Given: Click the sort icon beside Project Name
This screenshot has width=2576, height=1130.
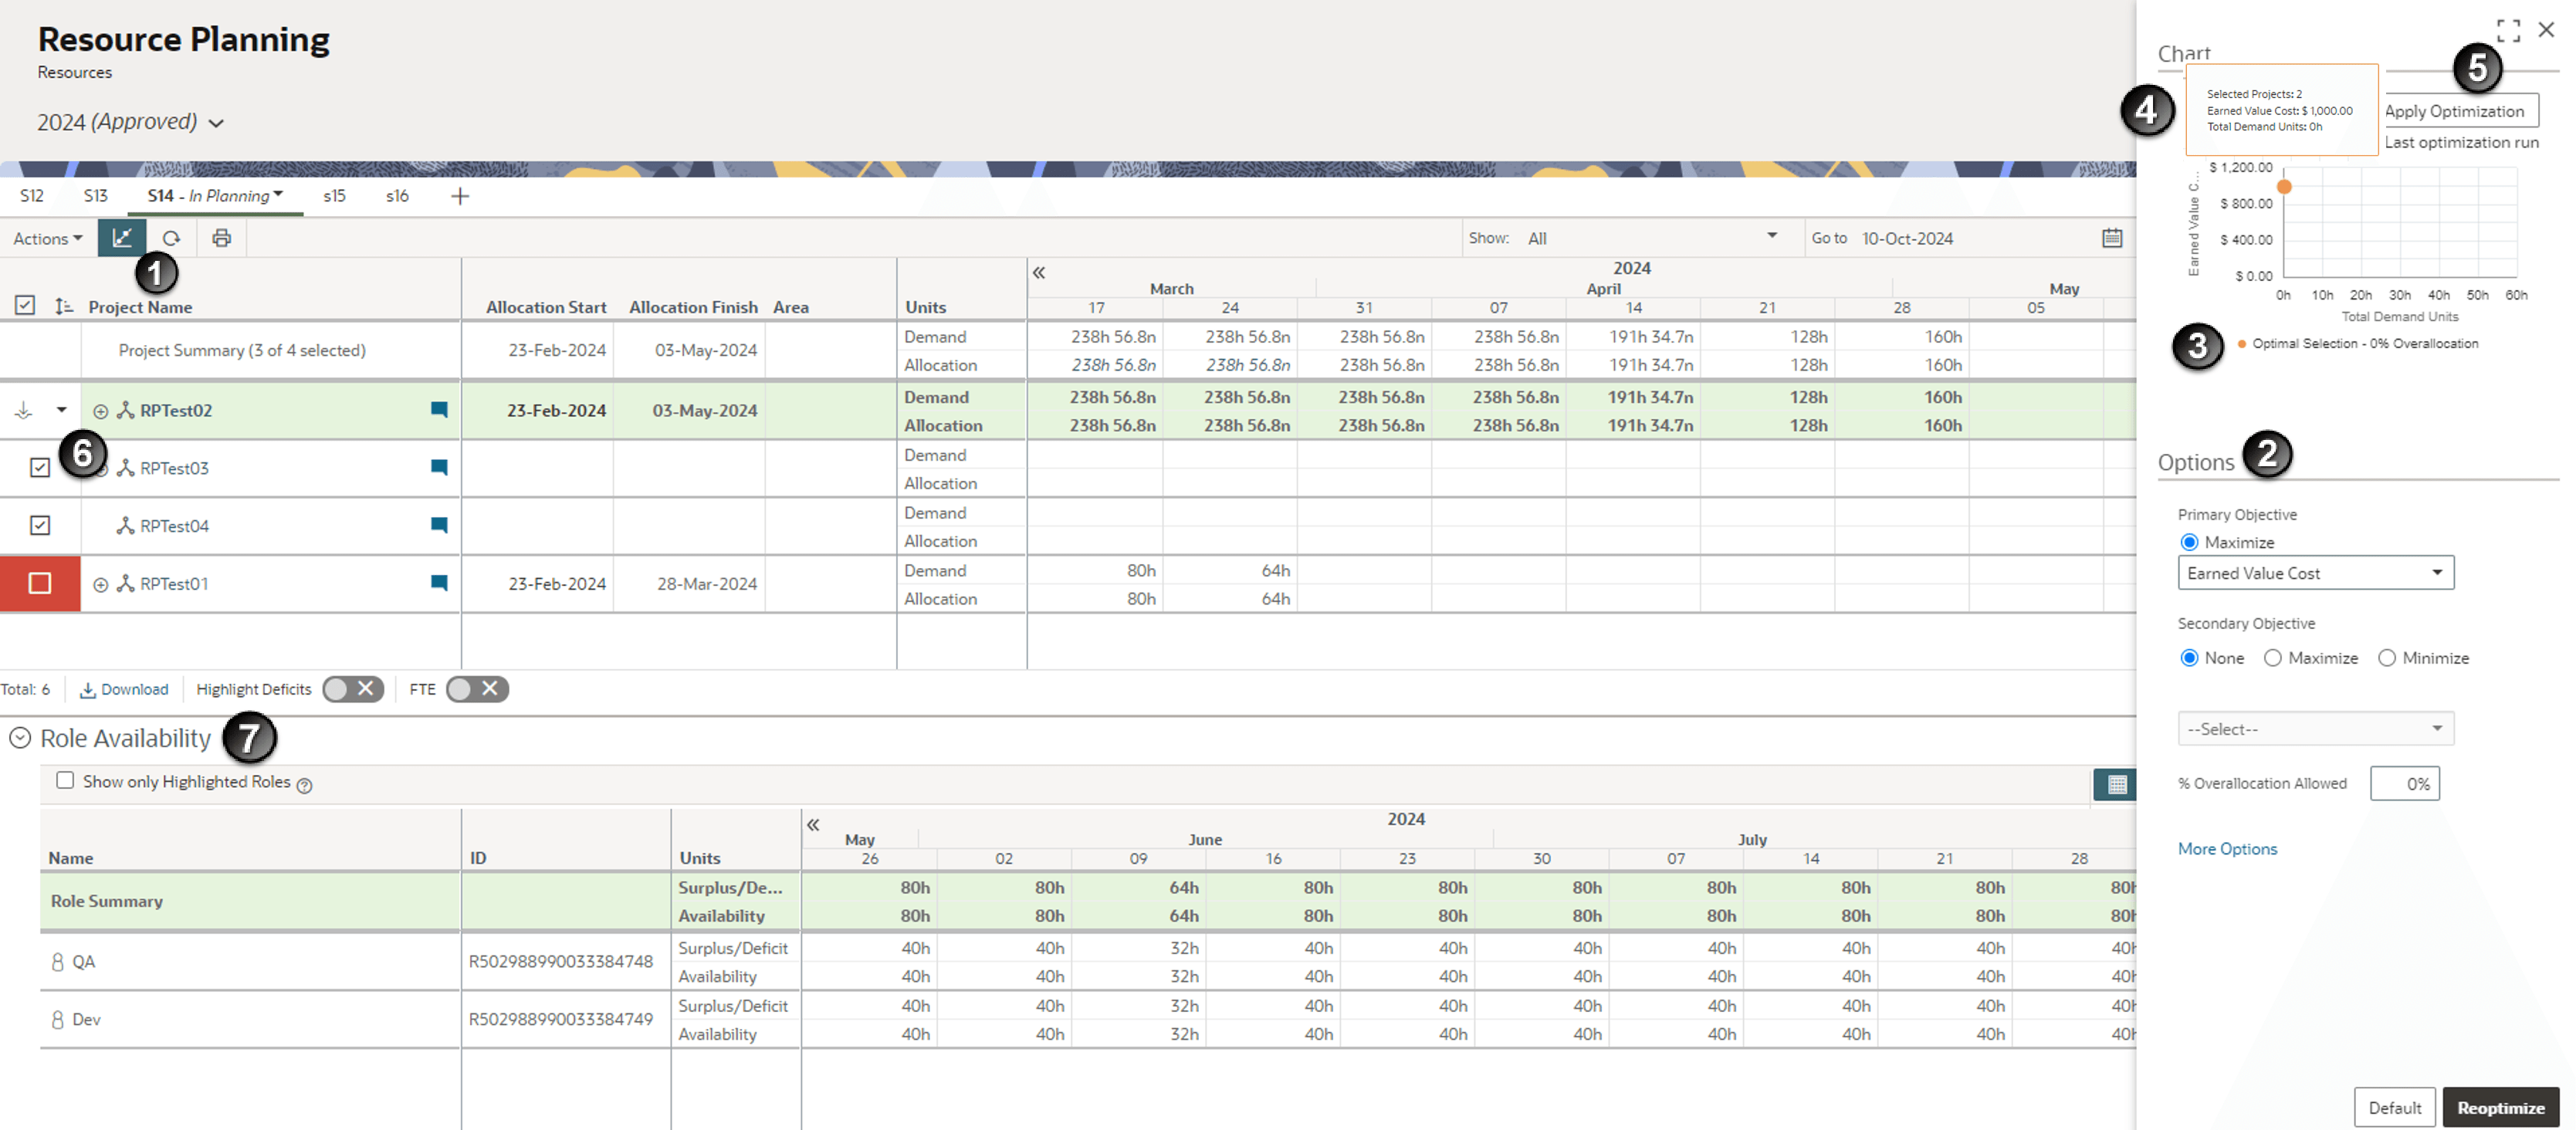Looking at the screenshot, I should (64, 307).
